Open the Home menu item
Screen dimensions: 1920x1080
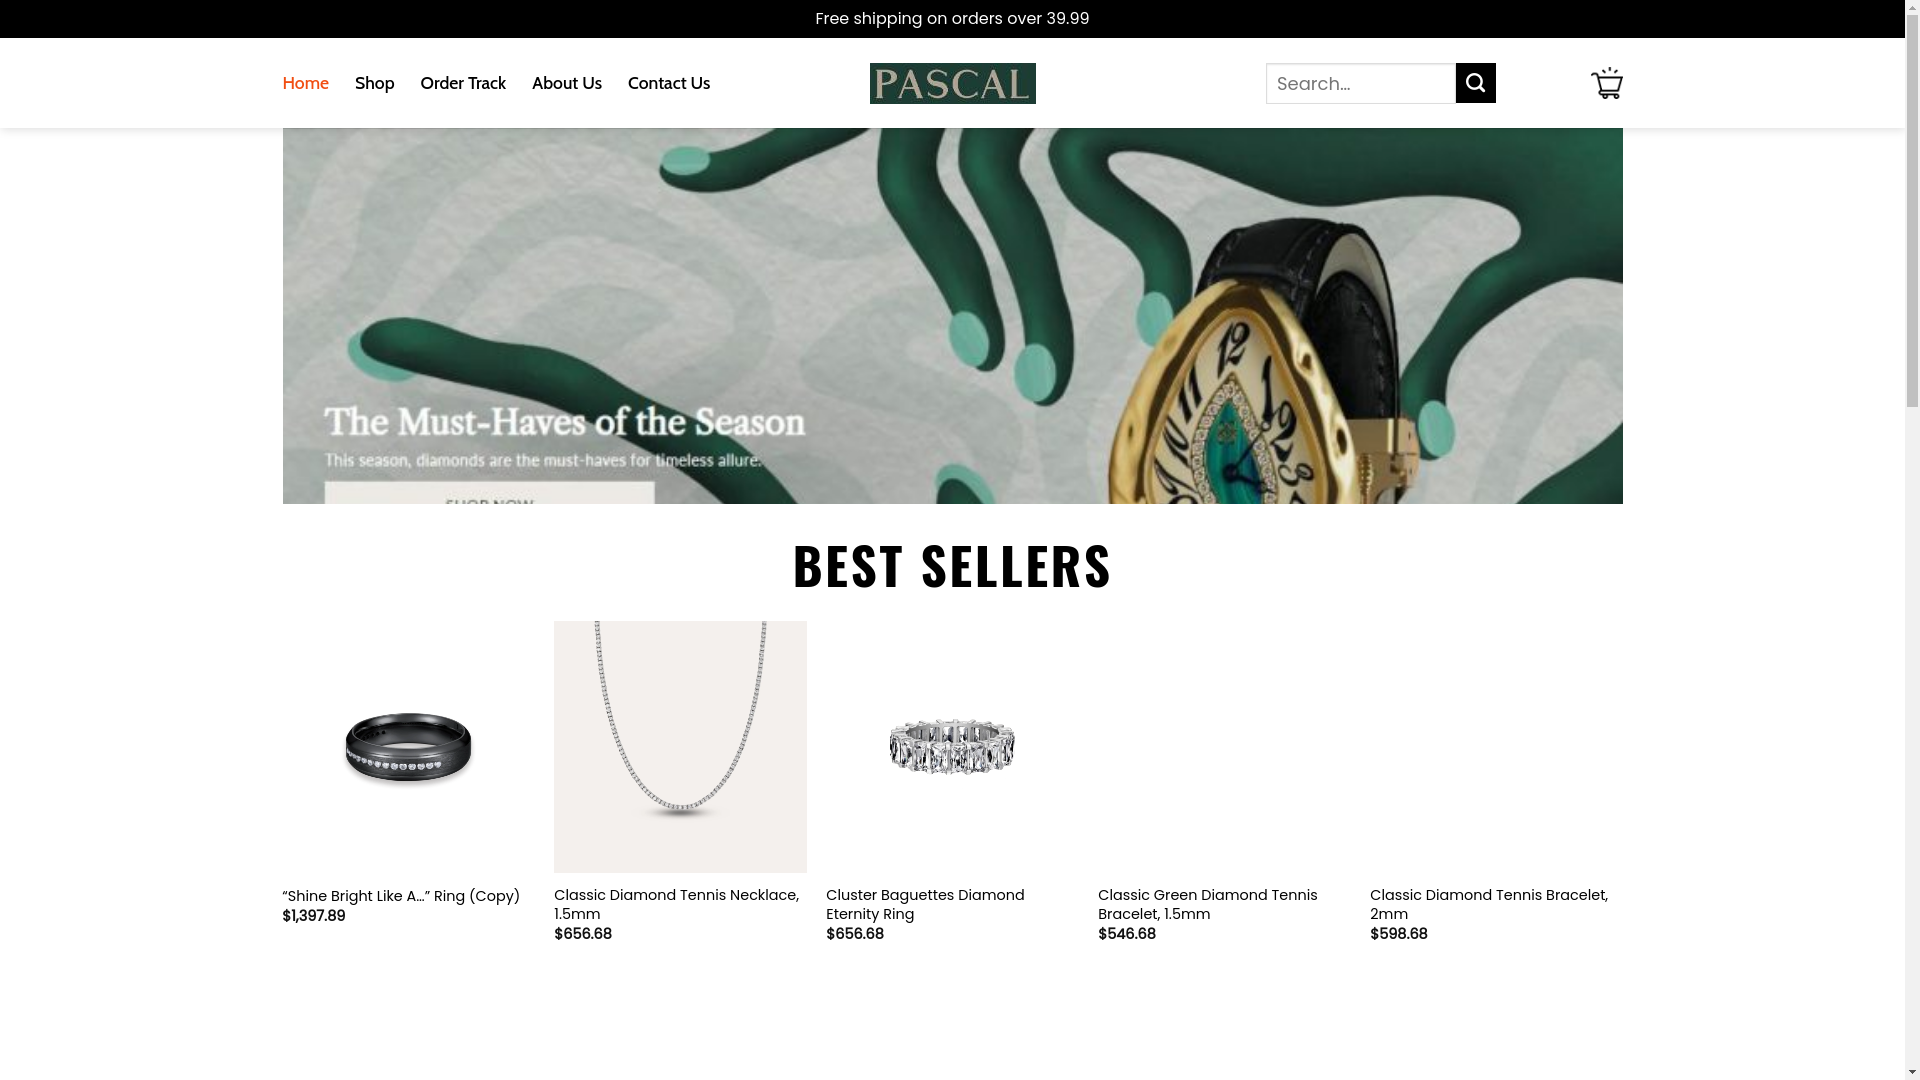(305, 83)
